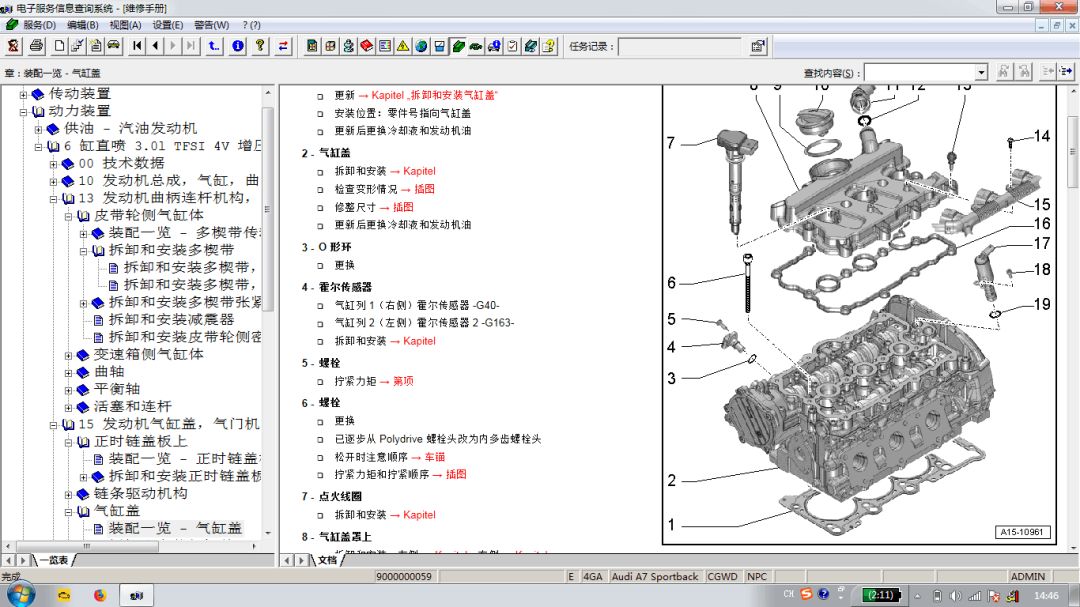Click the printer icon in the toolbar
This screenshot has width=1080, height=607.
click(36, 46)
